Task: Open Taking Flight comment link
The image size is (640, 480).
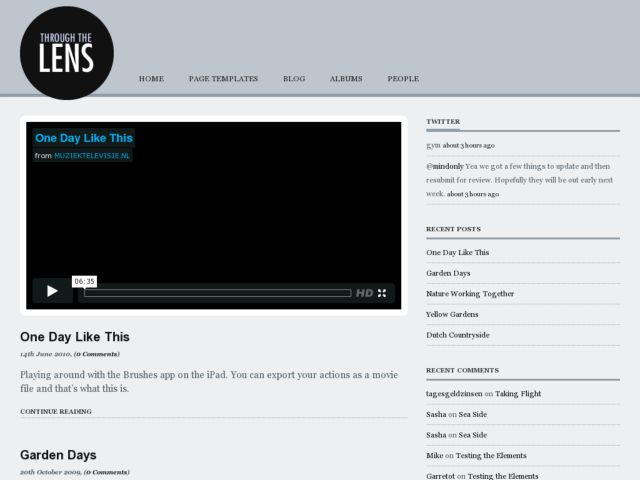Action: coord(518,394)
